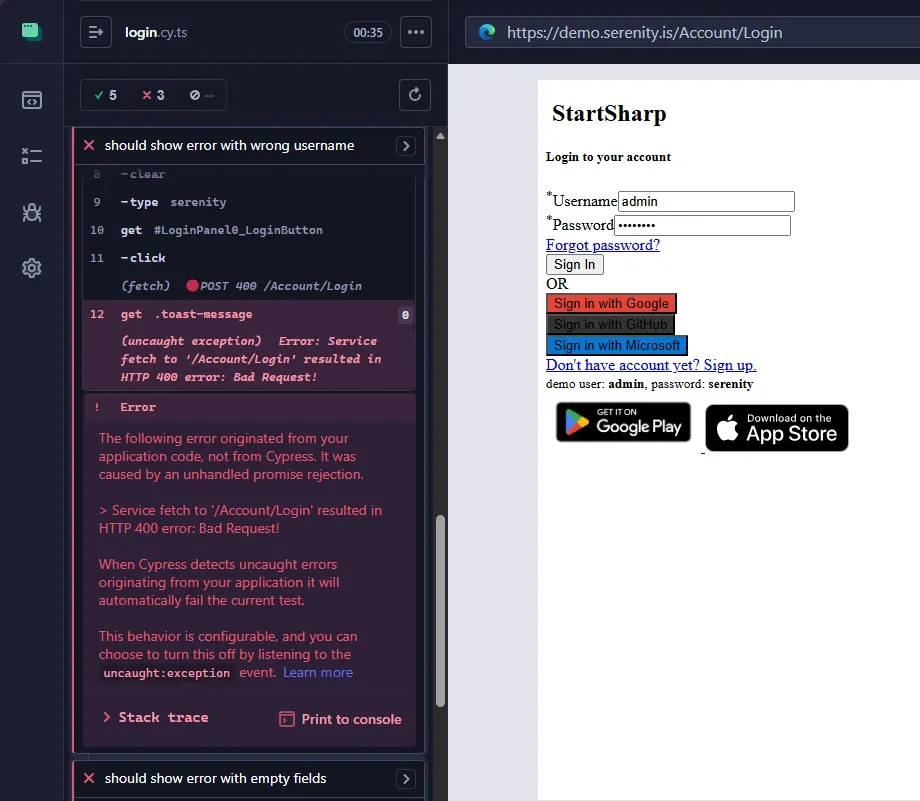920x801 pixels.
Task: Click the Error header row
Action: click(250, 407)
